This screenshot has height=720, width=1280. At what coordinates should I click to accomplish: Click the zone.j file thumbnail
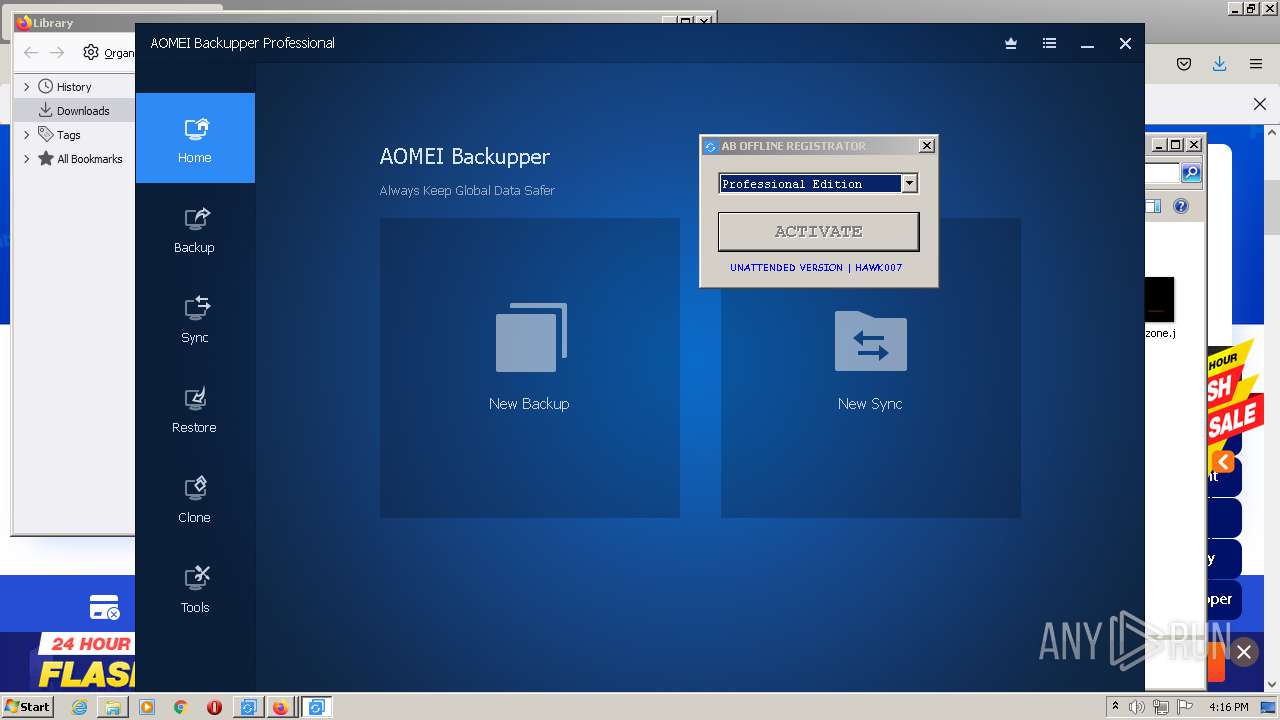1160,300
